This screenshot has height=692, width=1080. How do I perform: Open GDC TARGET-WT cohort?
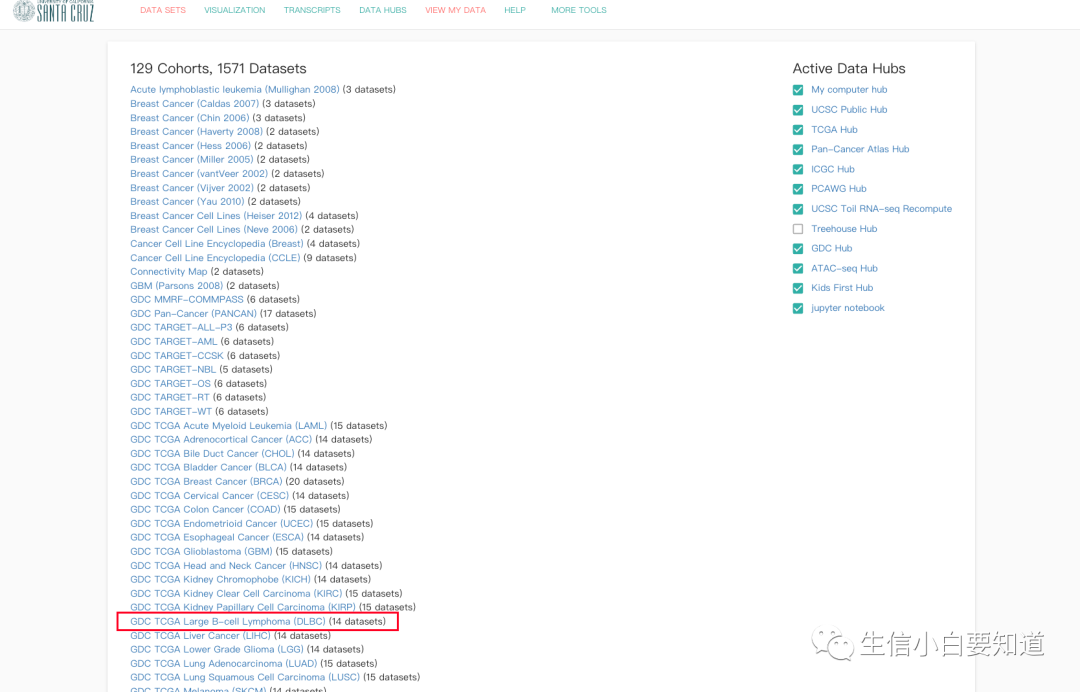171,412
